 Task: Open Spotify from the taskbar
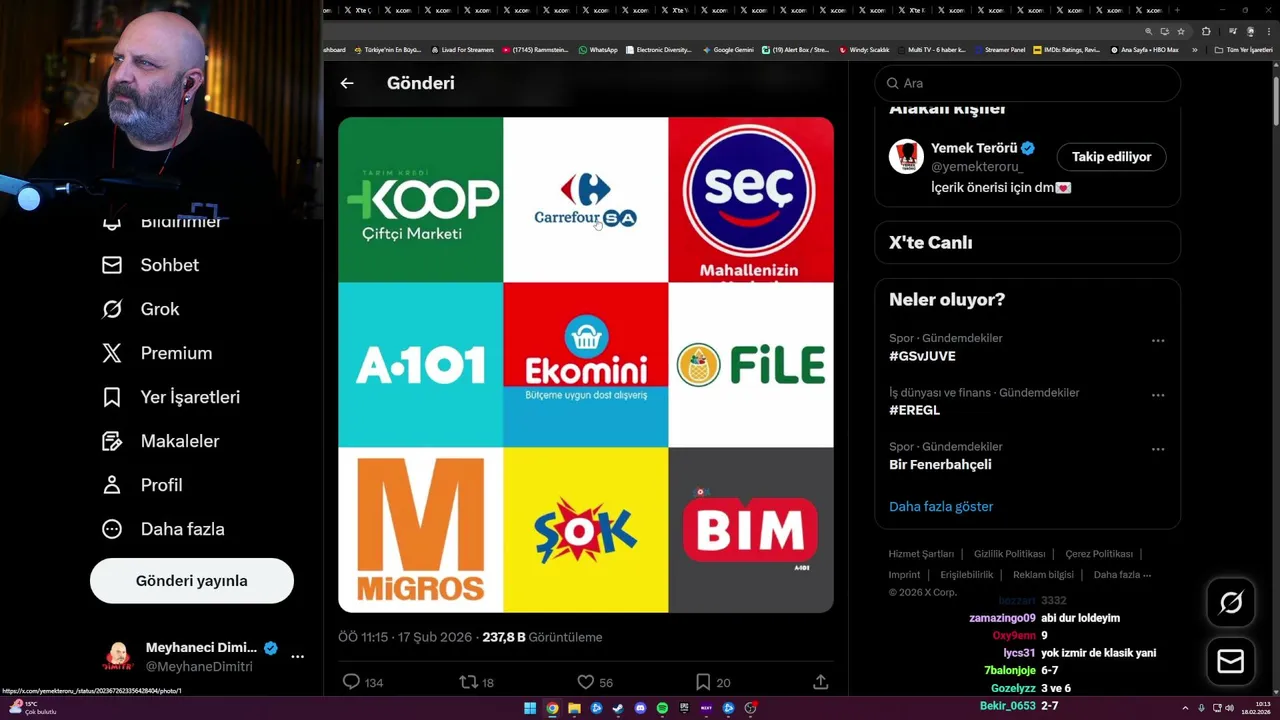[662, 708]
